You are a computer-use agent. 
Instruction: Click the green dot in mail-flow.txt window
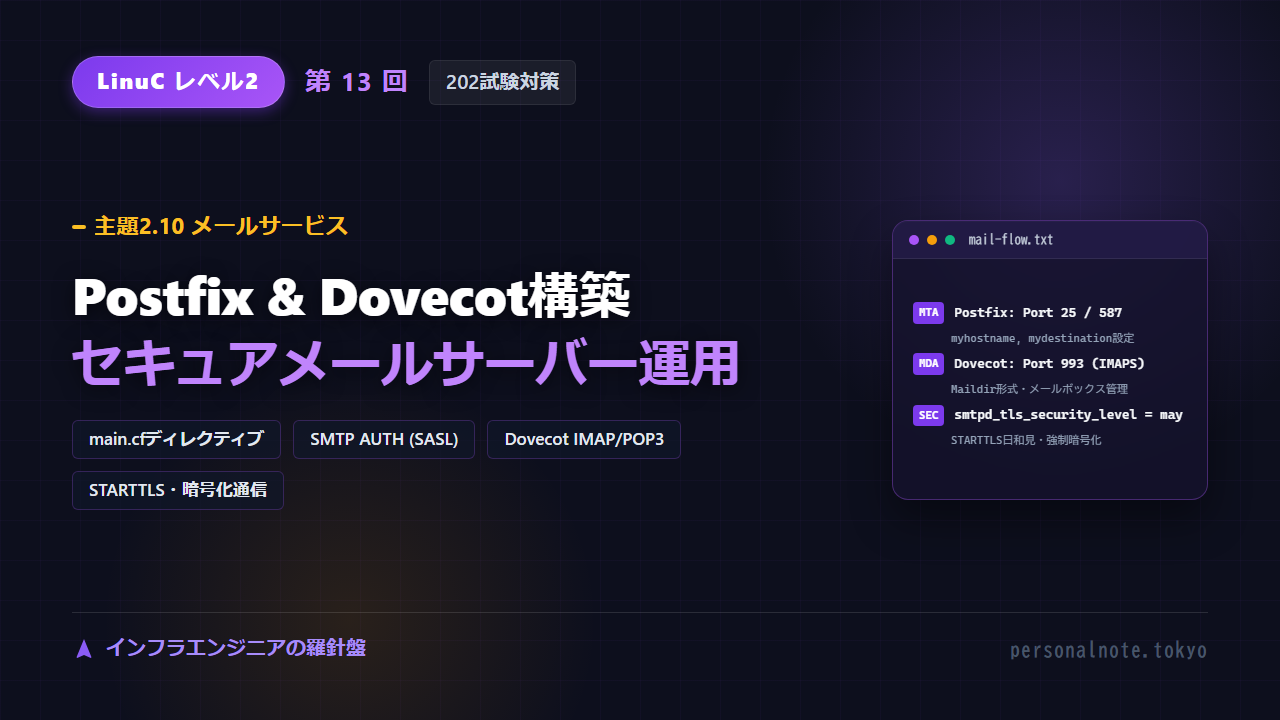pos(950,240)
